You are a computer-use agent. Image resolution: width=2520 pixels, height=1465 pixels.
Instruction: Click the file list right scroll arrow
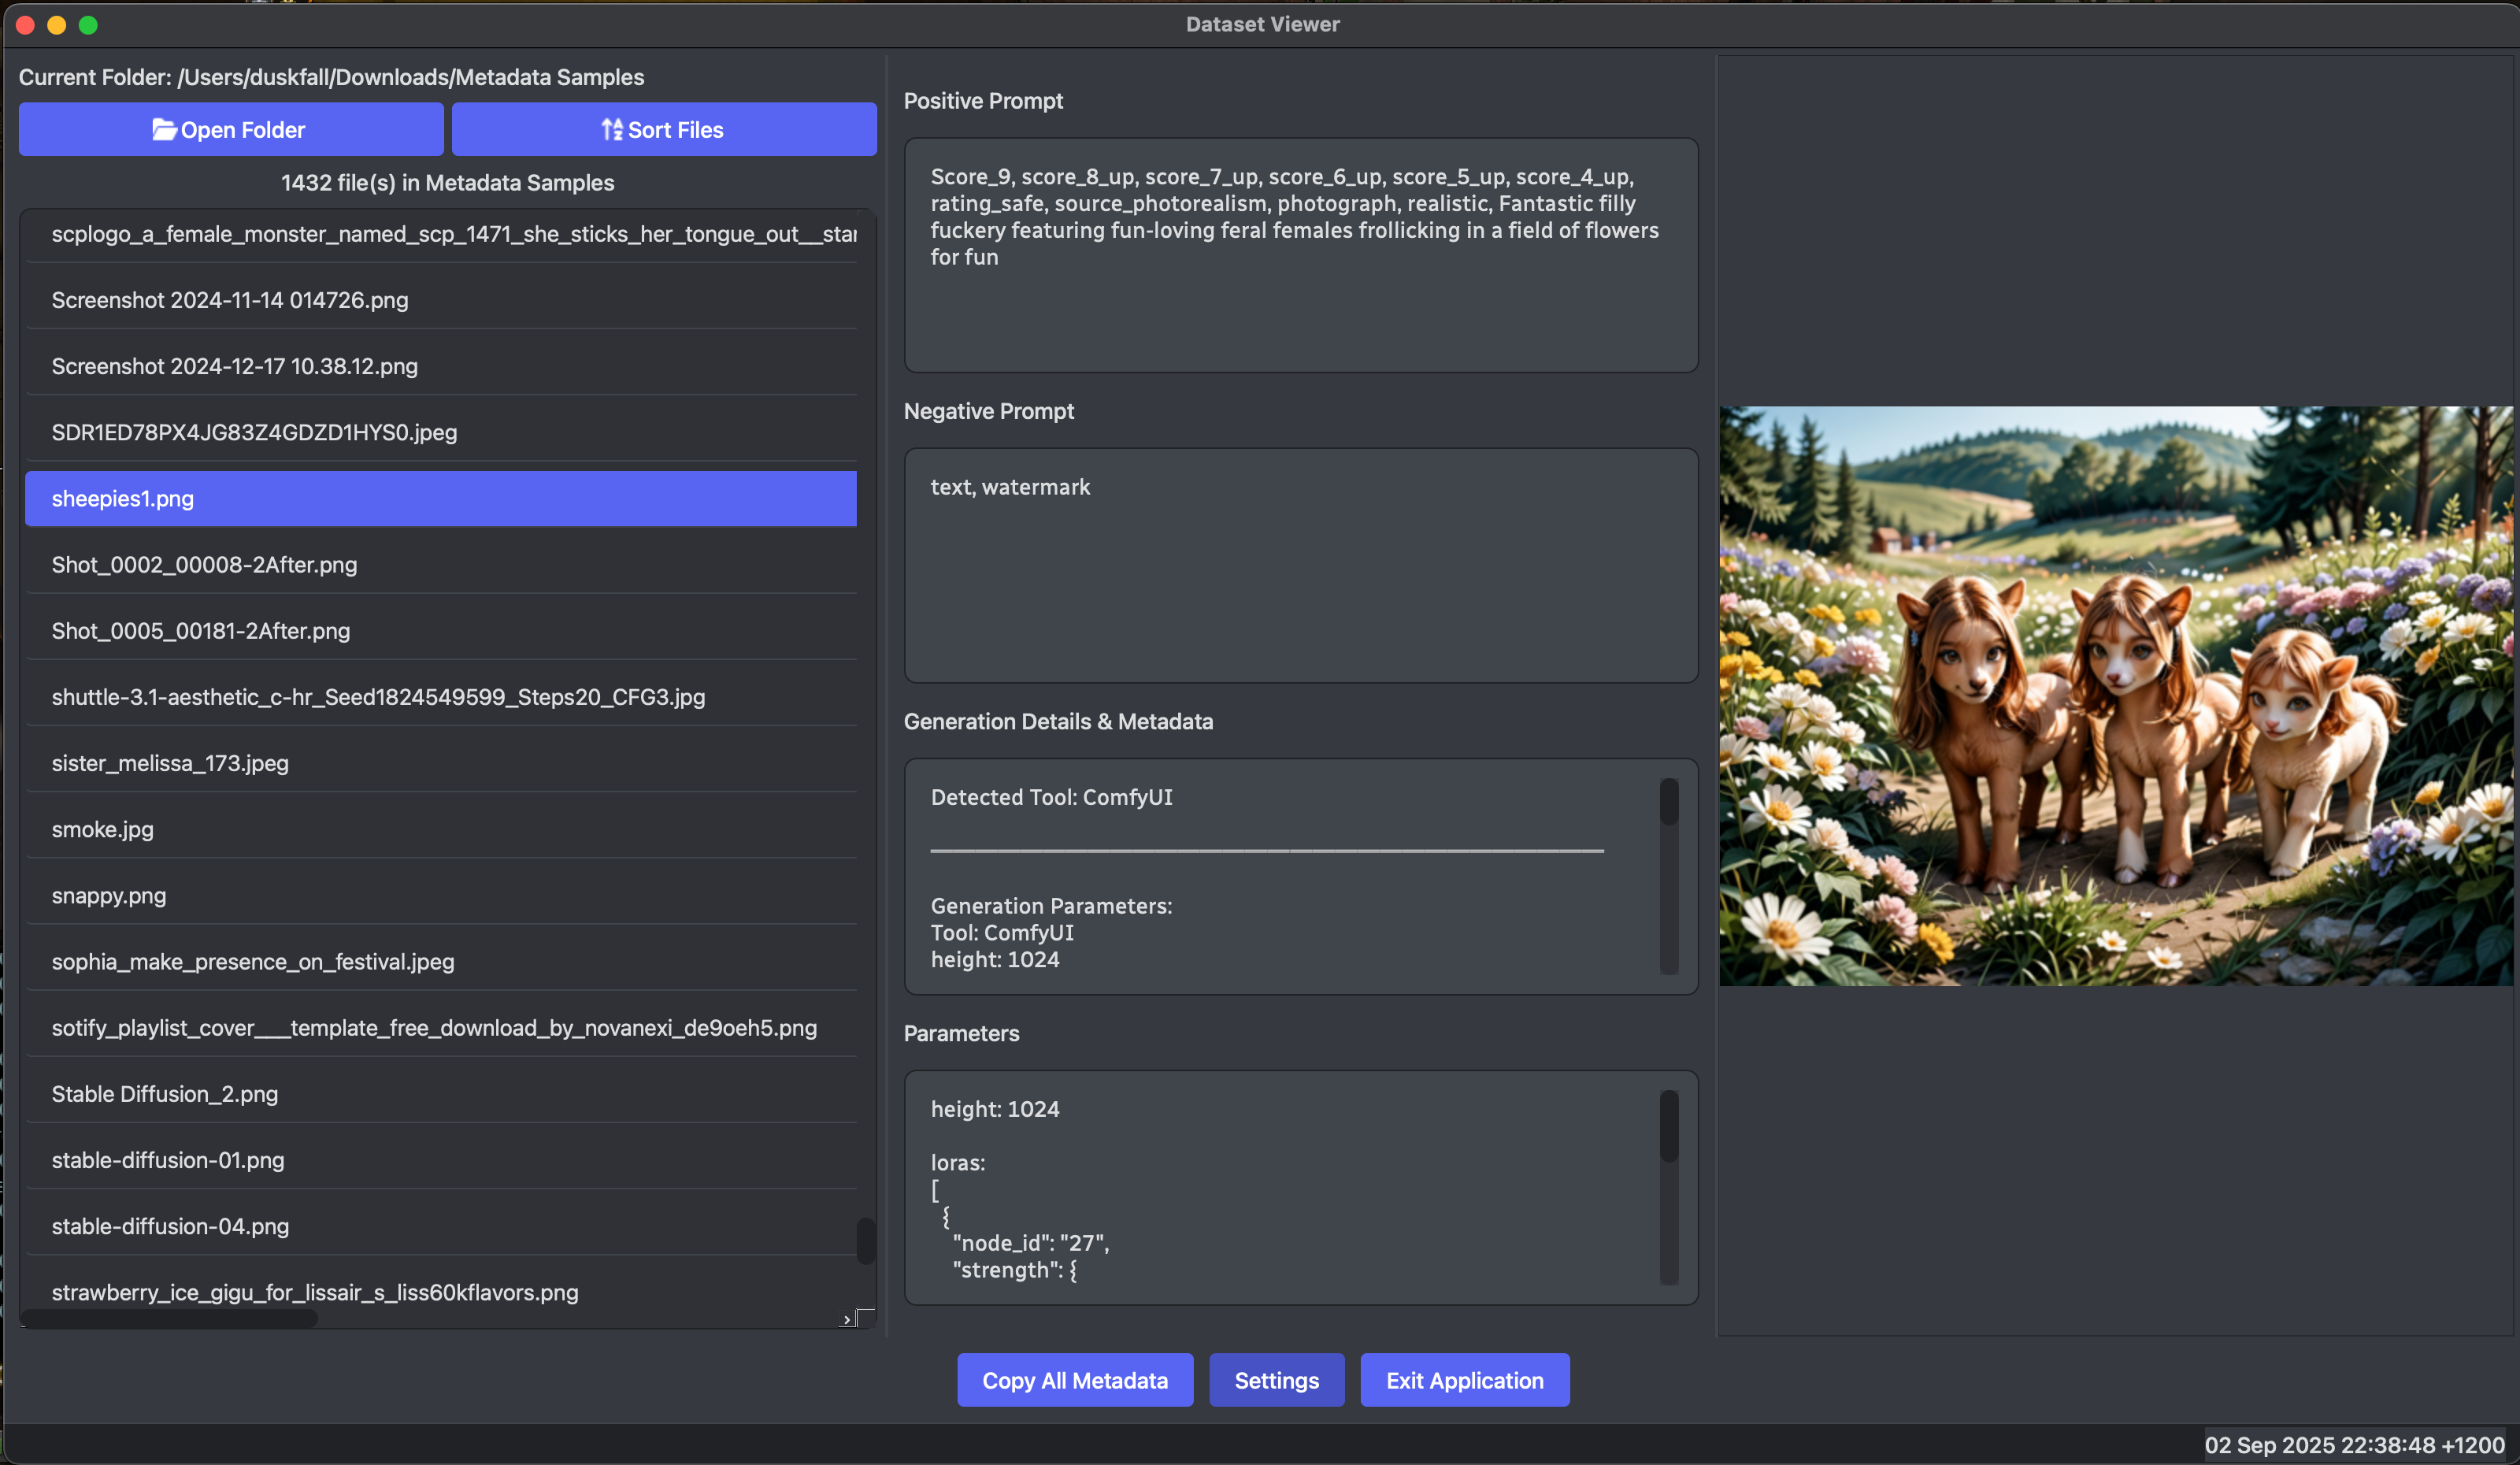coord(847,1320)
